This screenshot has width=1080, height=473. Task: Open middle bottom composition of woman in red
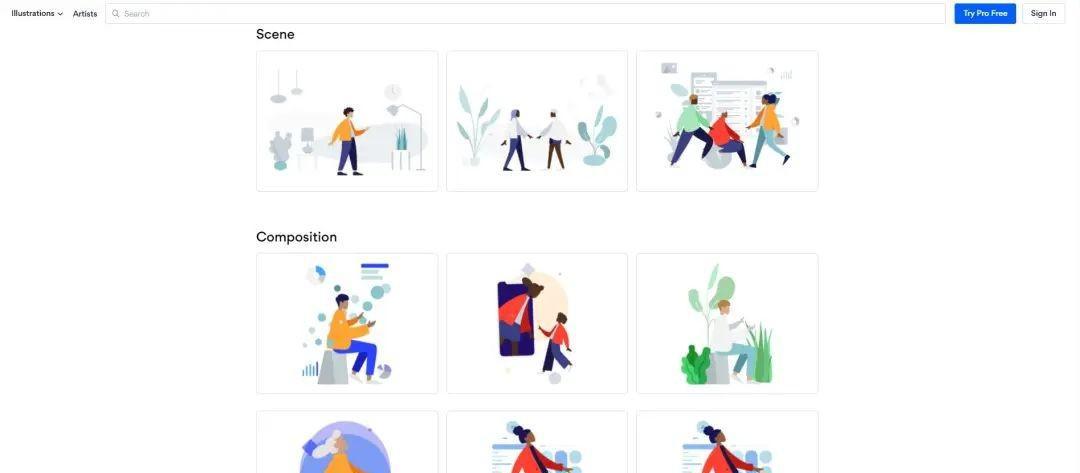point(537,442)
